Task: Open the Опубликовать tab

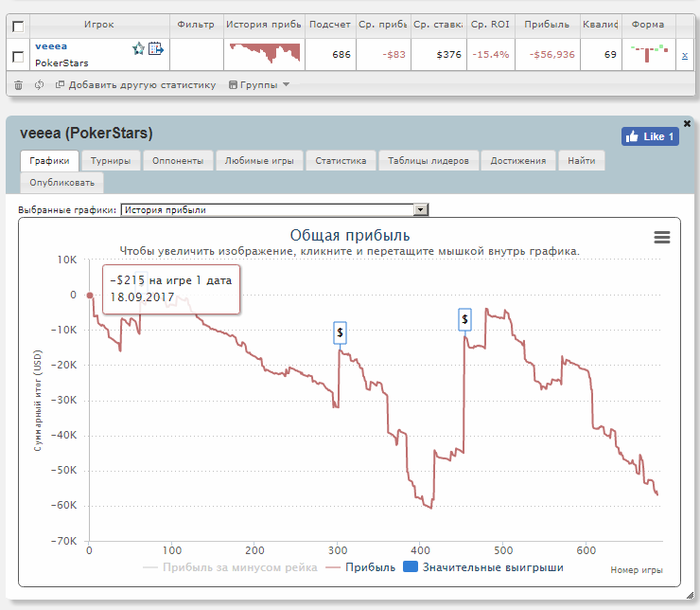Action: (62, 183)
